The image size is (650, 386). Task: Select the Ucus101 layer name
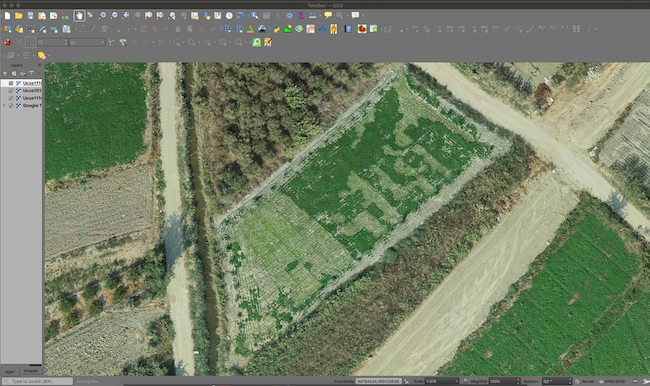tap(32, 91)
